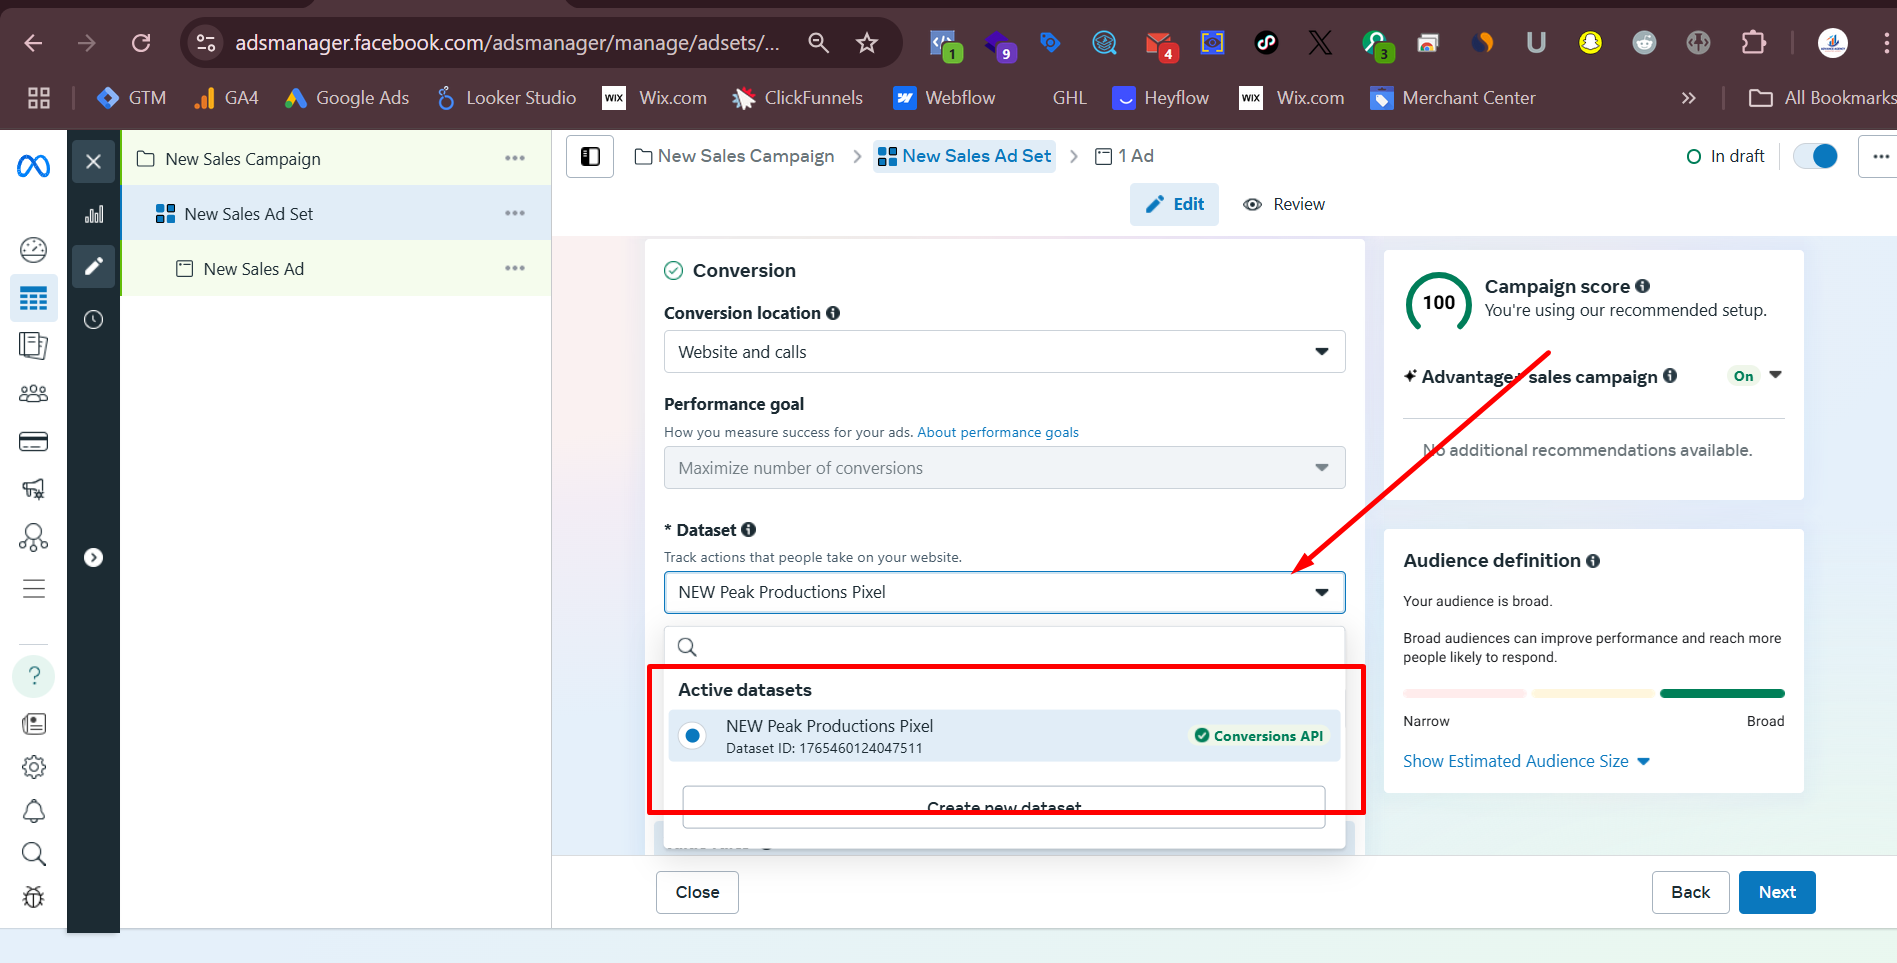The image size is (1897, 963).
Task: Switch to the Review tab
Action: (1284, 204)
